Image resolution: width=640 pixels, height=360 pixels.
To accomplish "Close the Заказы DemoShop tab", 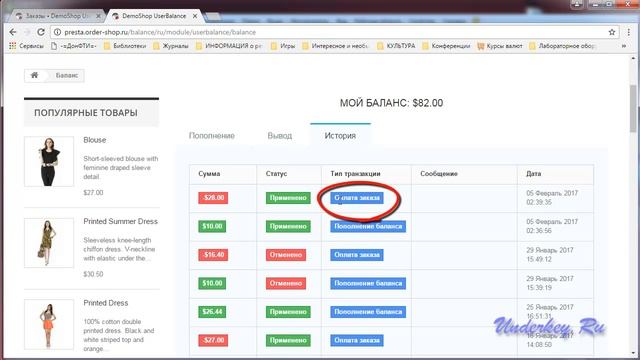I will pos(98,16).
